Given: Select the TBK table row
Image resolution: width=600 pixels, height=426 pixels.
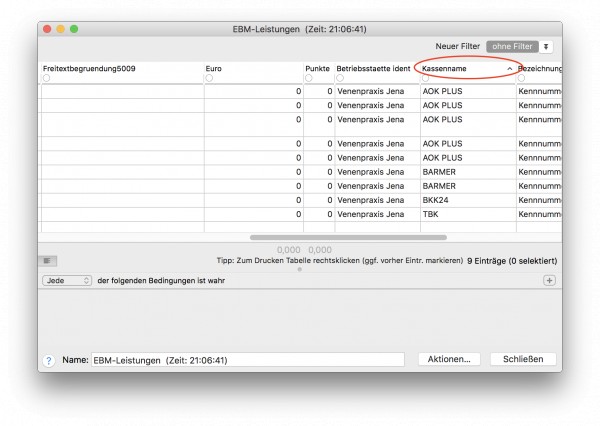Looking at the screenshot, I should (300, 214).
